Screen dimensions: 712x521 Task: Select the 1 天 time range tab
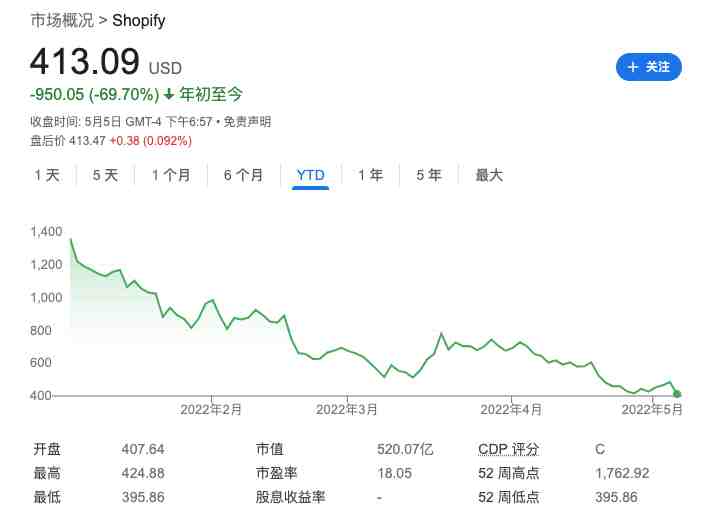pyautogui.click(x=47, y=175)
